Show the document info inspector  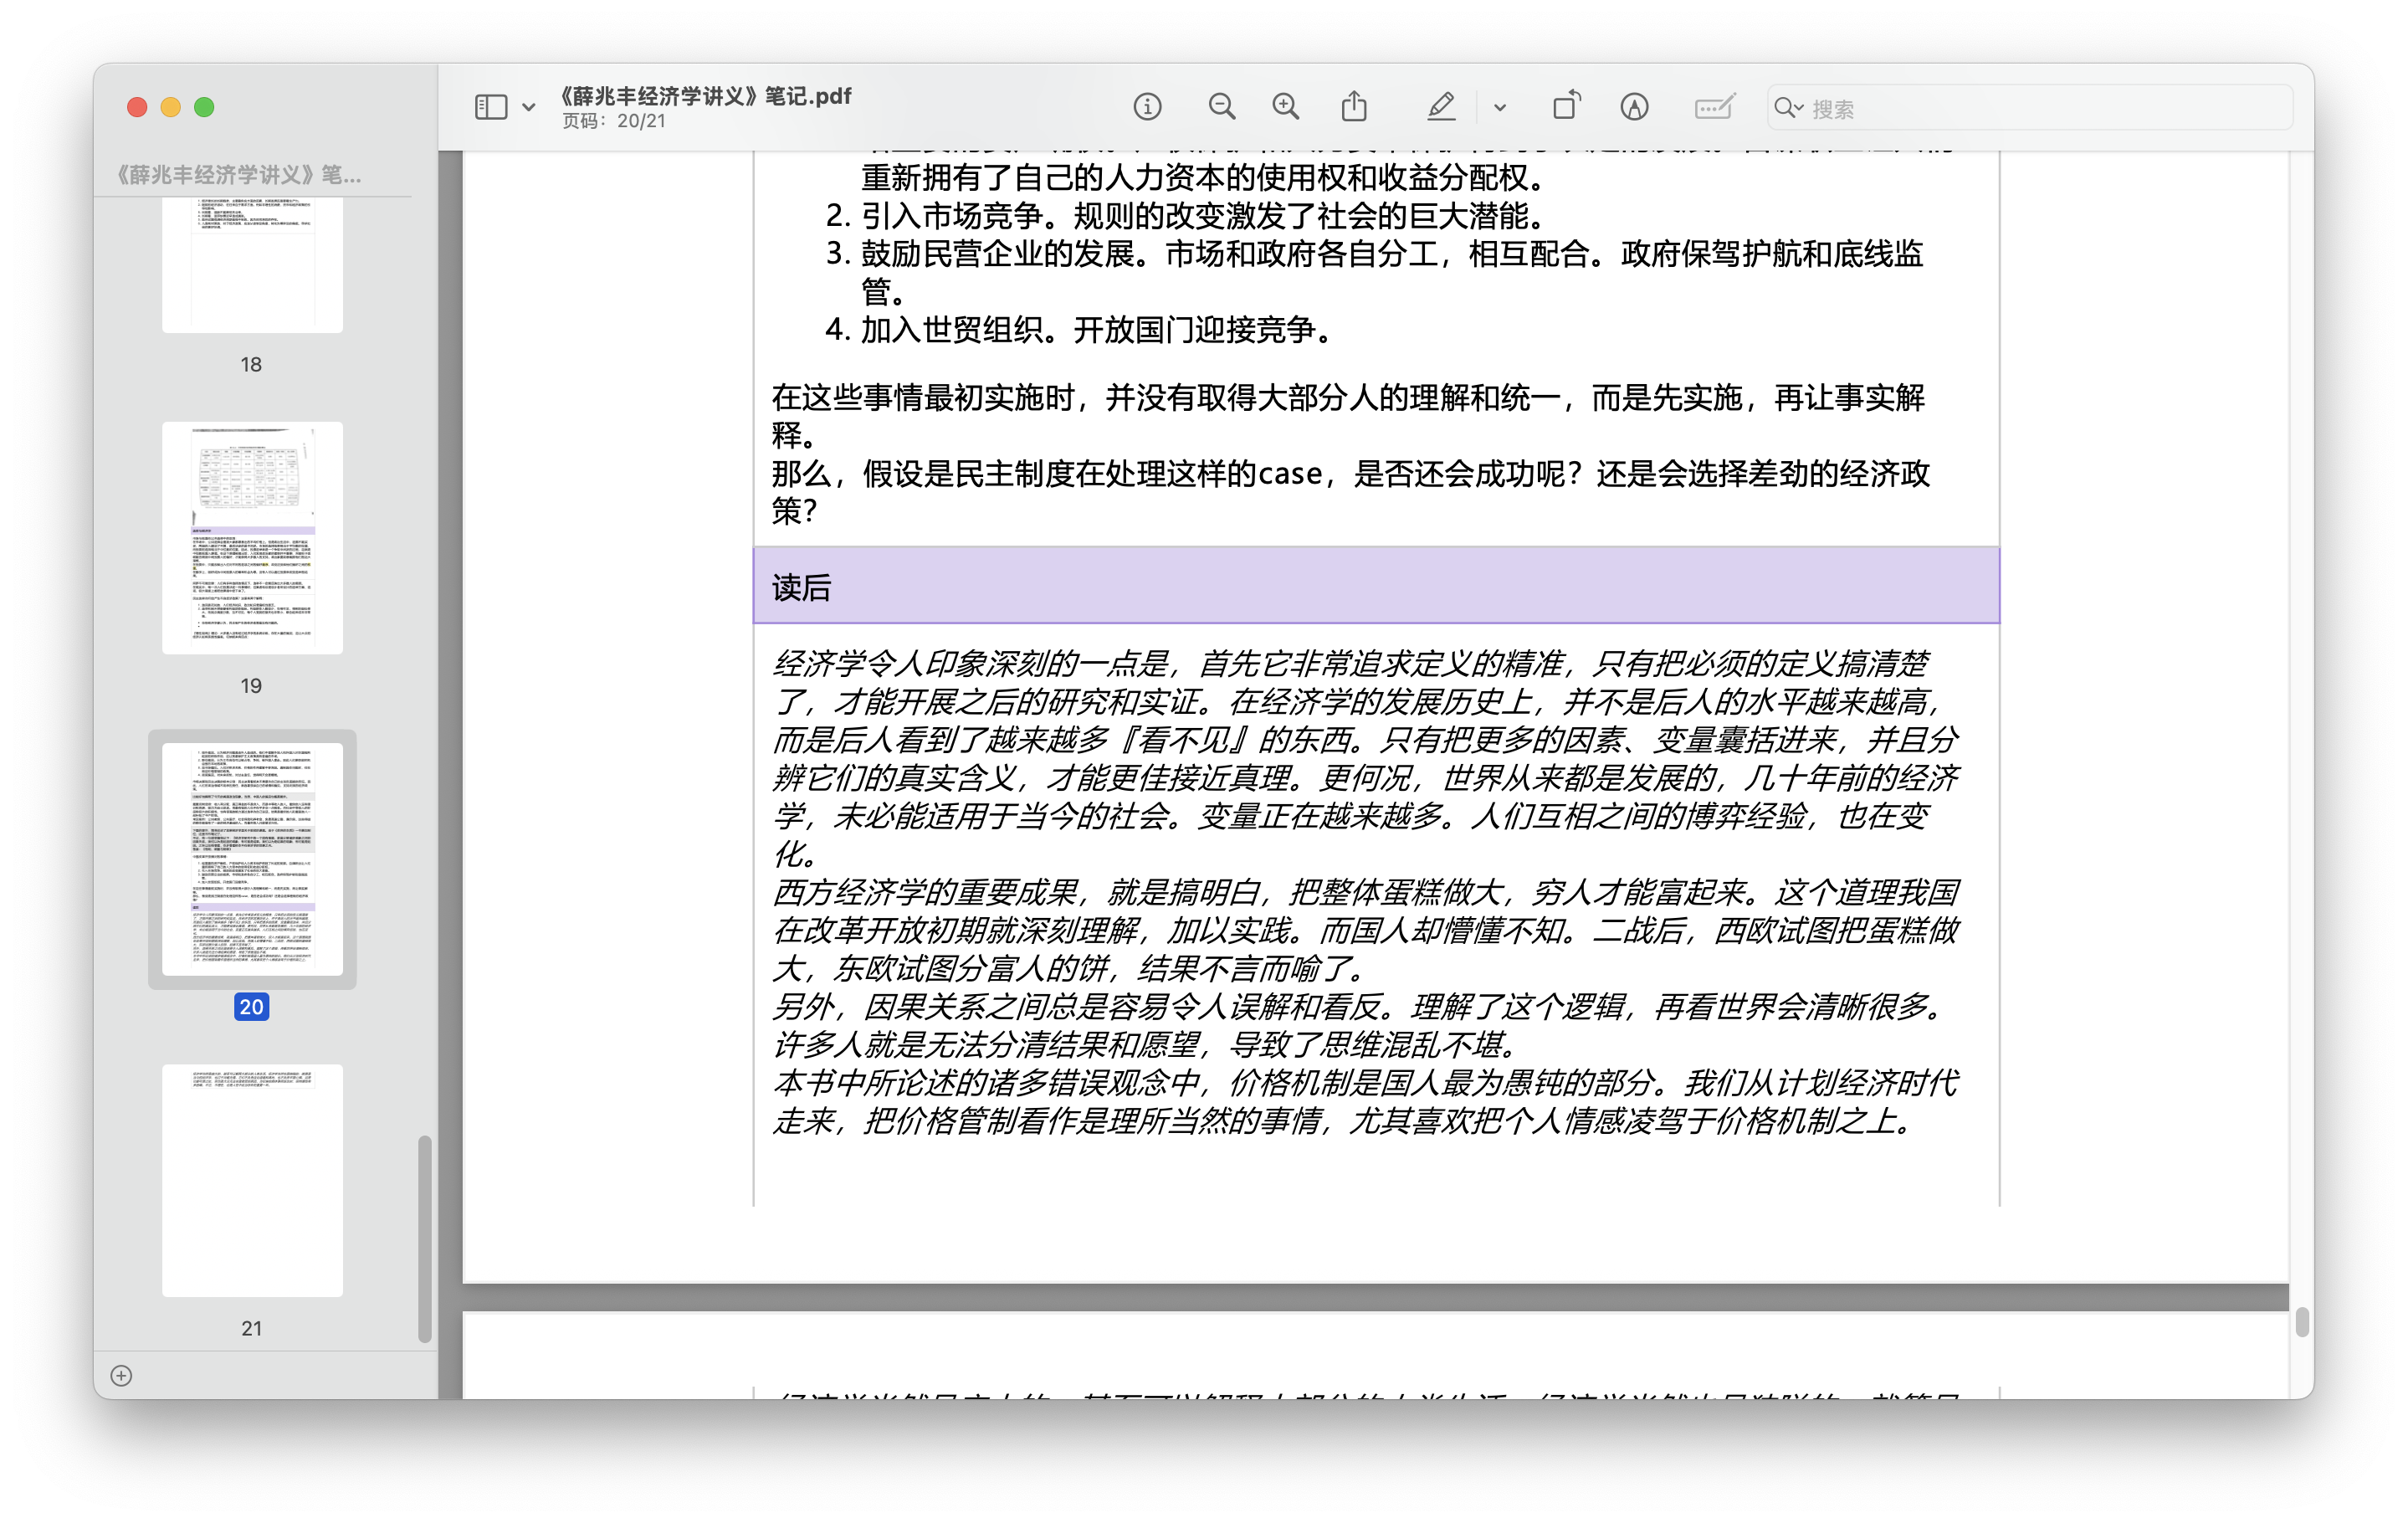1147,107
